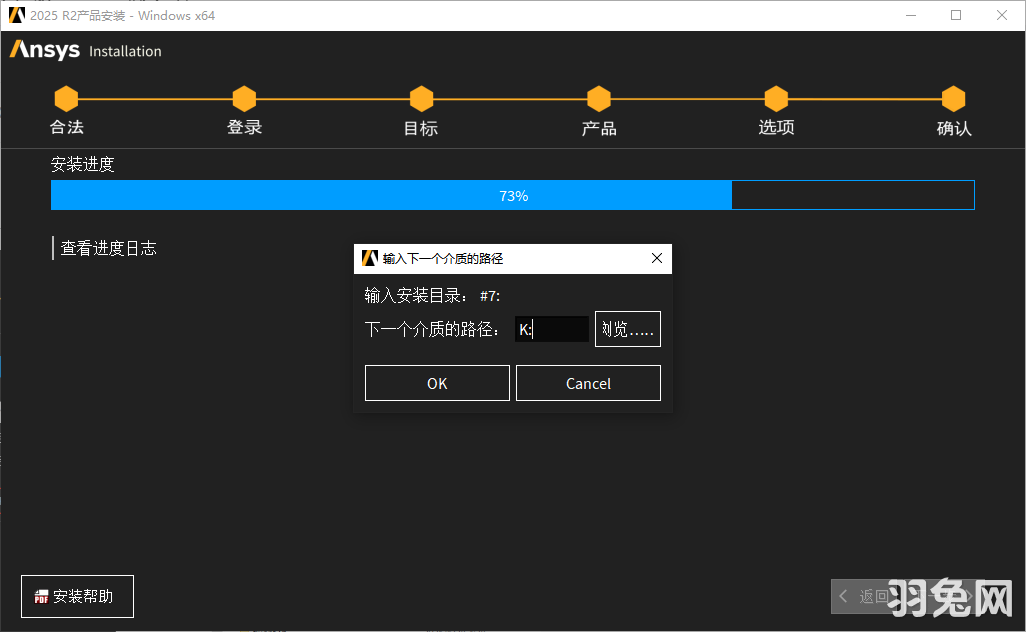Click the Ansys logo on the dialog title bar
Screen dimensions: 1026x632
tap(367, 258)
